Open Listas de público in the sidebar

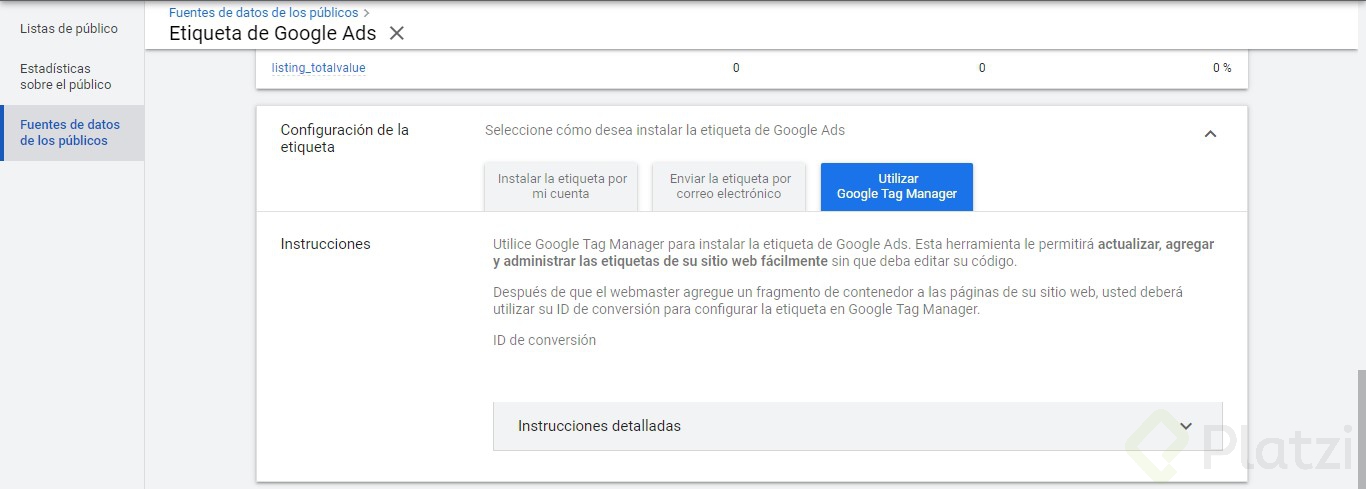point(69,29)
